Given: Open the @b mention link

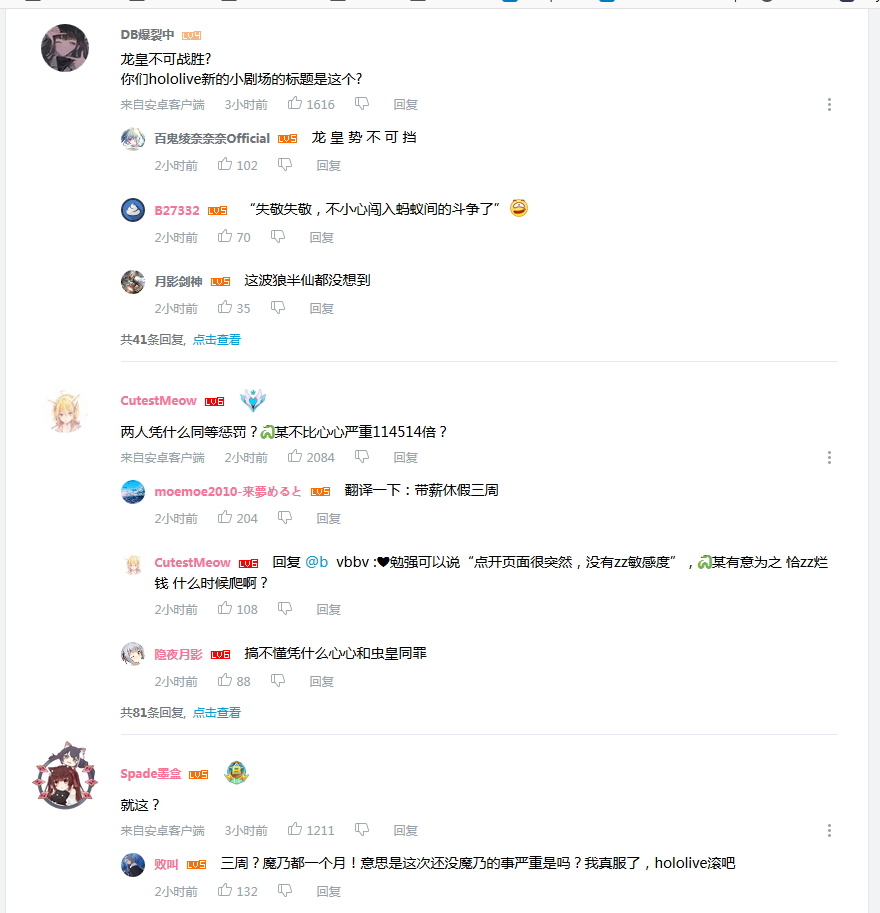Looking at the screenshot, I should [x=317, y=562].
